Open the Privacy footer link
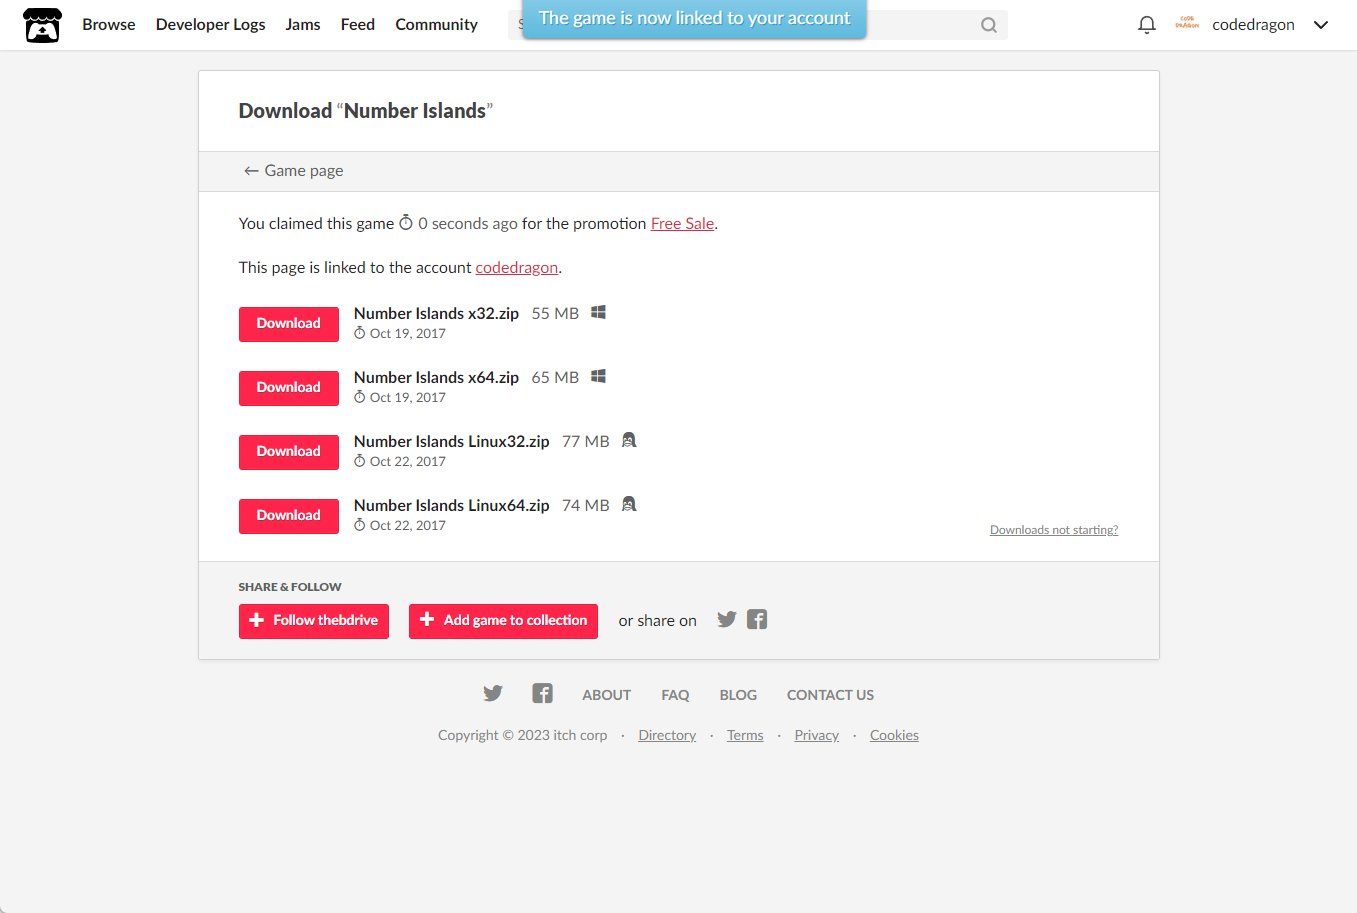Screen dimensions: 1357x913 click(x=817, y=735)
